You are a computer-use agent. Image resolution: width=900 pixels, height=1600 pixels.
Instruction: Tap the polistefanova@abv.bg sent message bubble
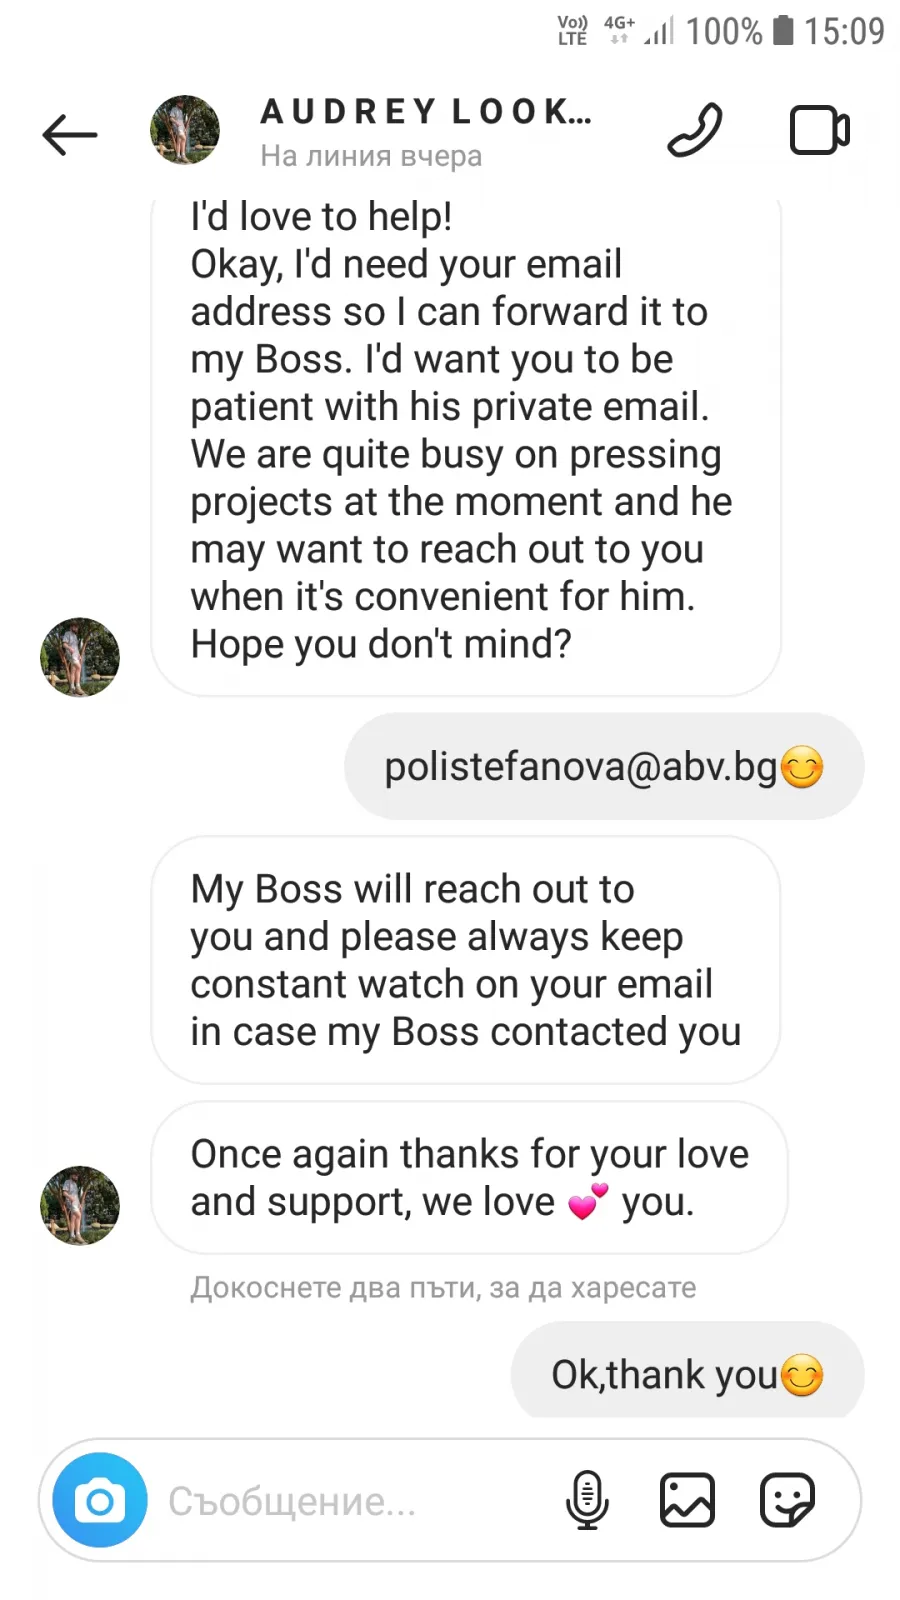coord(604,767)
